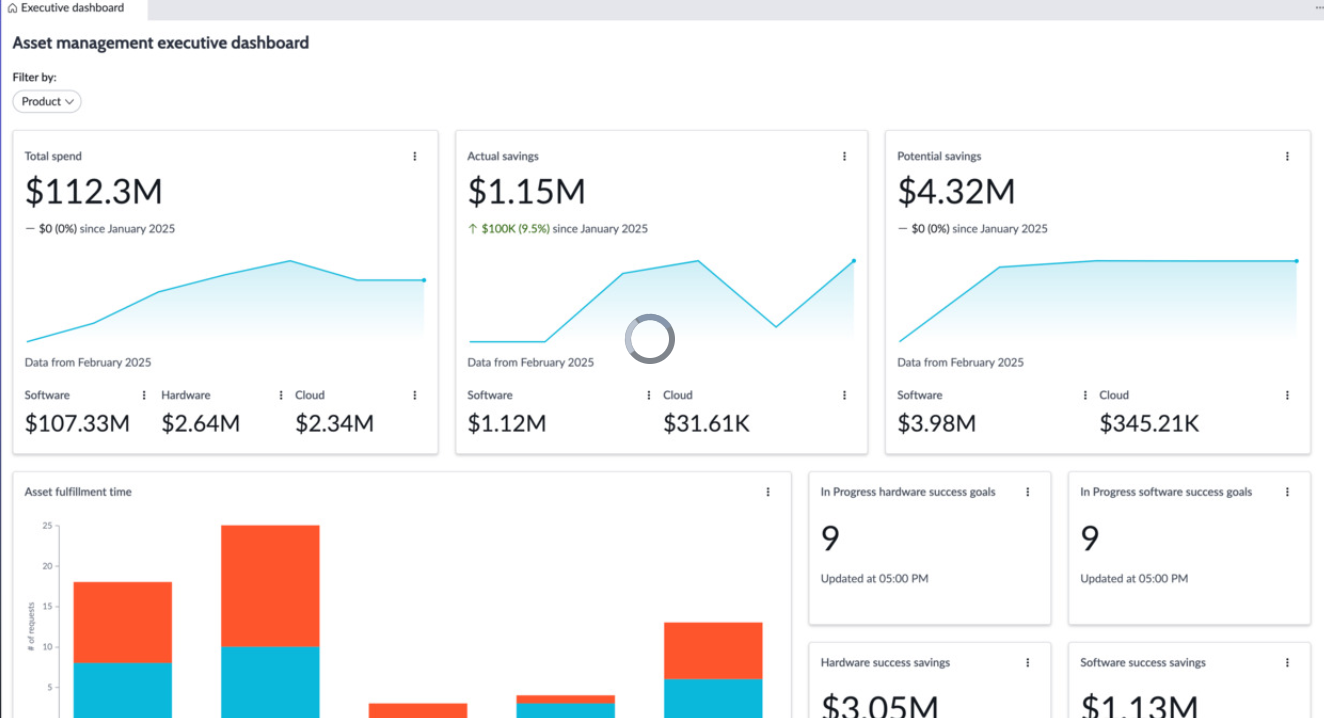Viewport: 1324px width, 718px height.
Task: Click the $112.3M Total spend value
Action: coord(93,191)
